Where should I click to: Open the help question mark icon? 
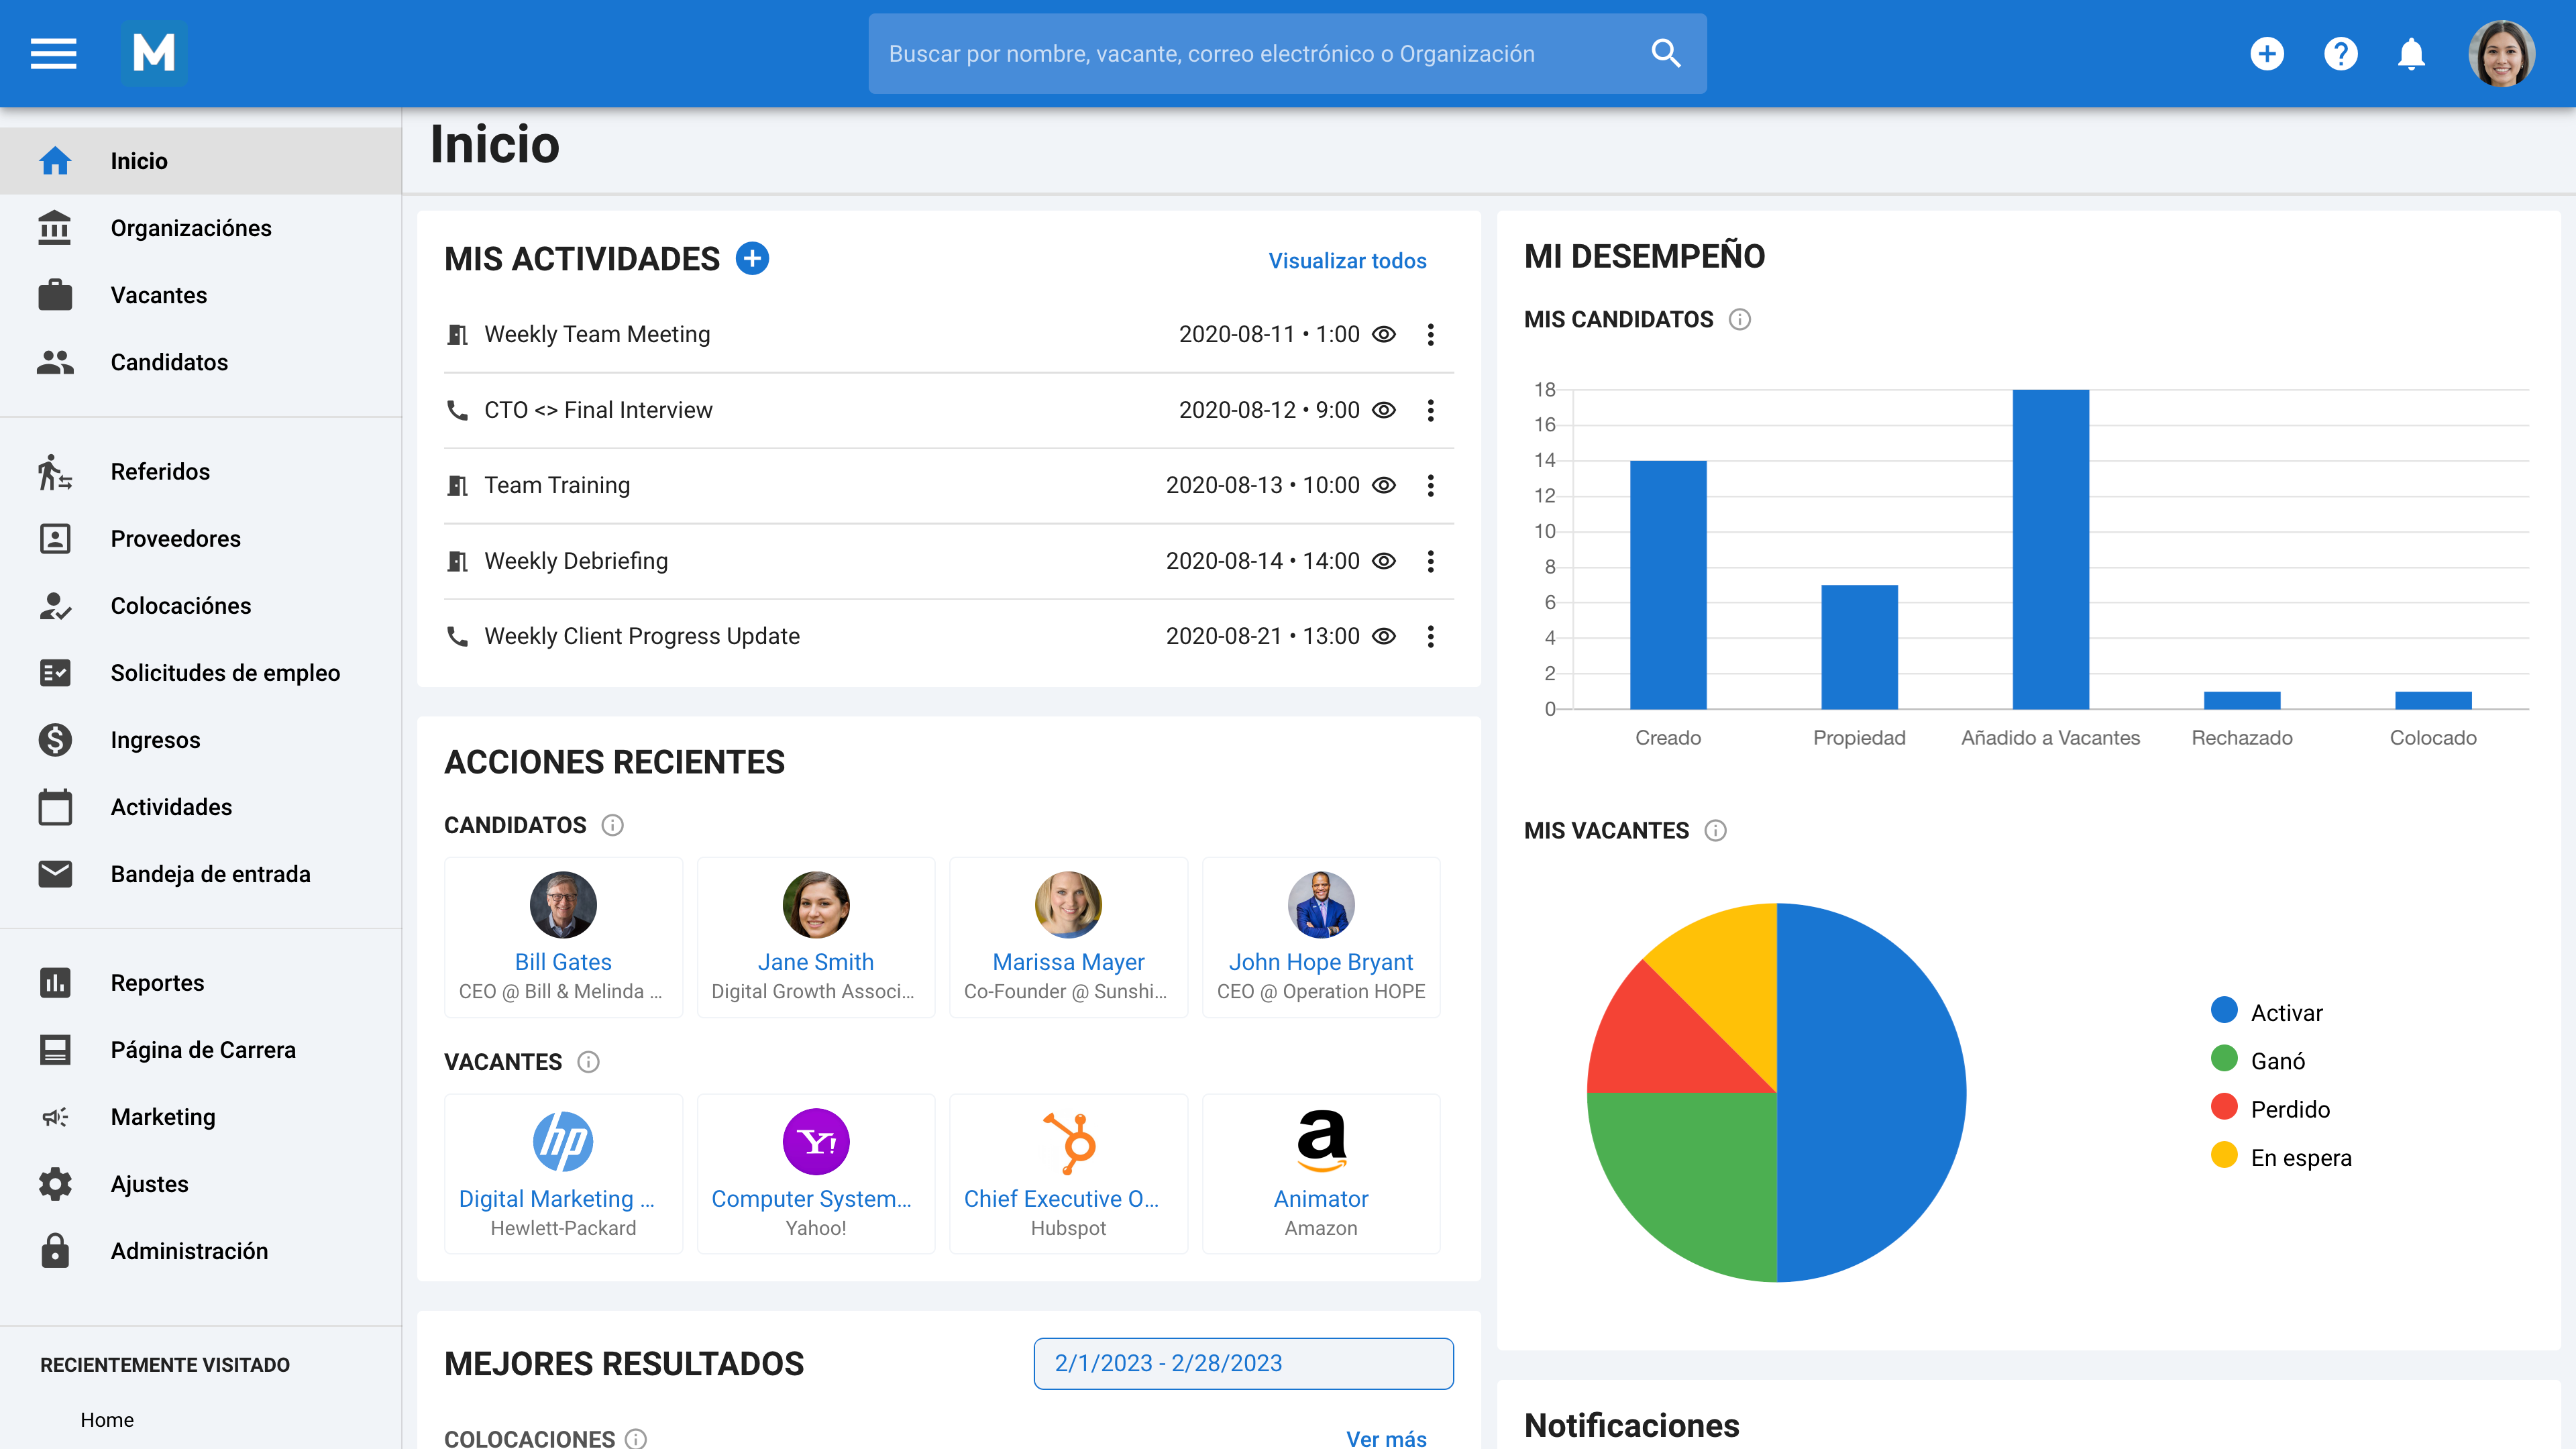(2340, 53)
